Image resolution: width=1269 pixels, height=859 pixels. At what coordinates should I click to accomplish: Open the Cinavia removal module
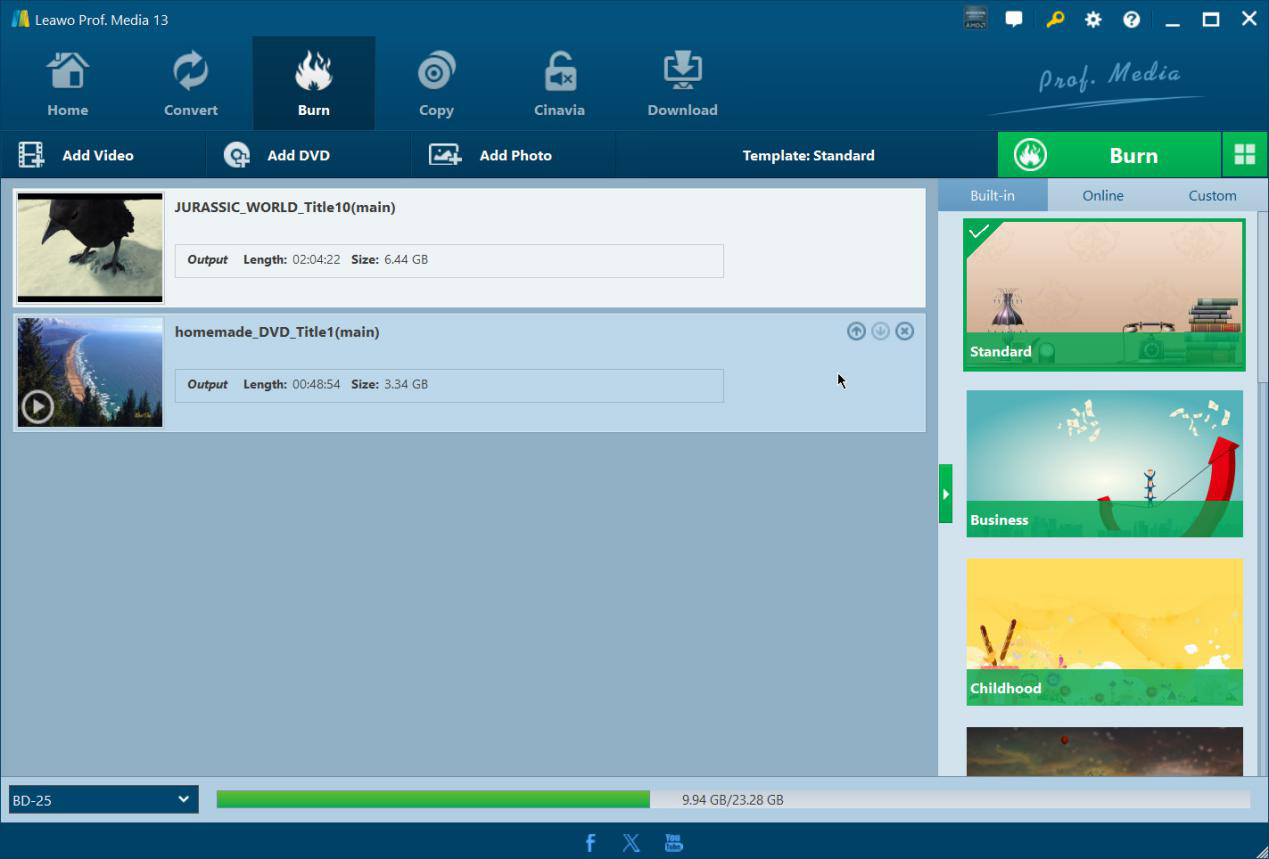559,84
